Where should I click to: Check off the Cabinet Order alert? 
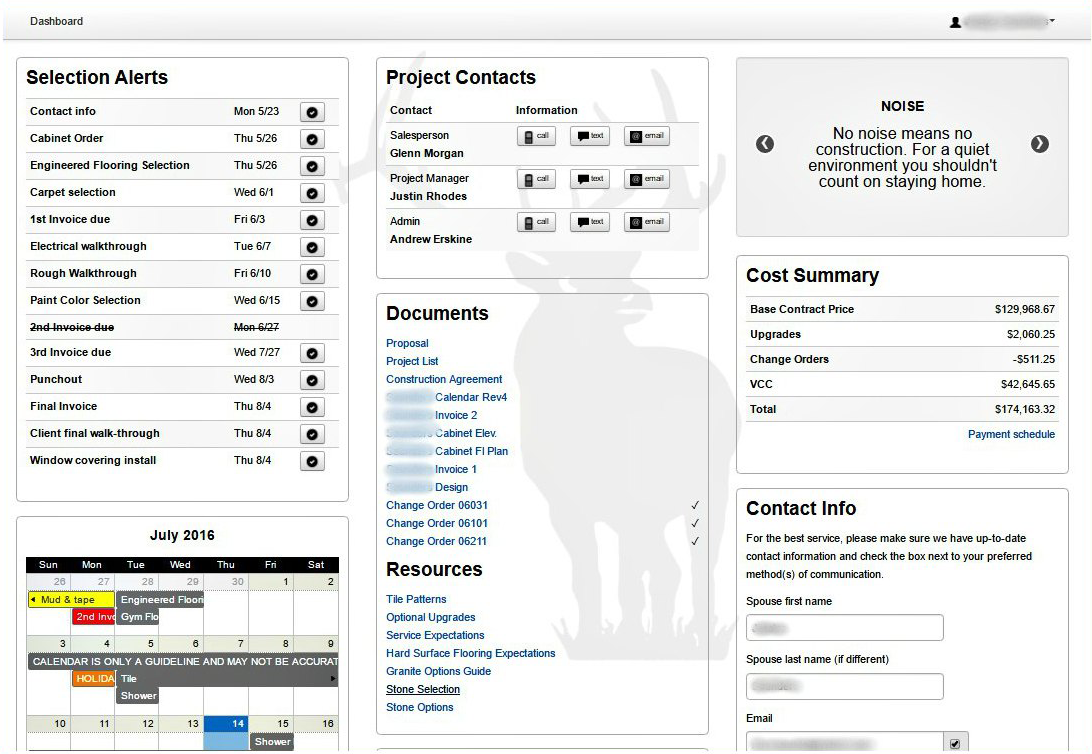312,139
